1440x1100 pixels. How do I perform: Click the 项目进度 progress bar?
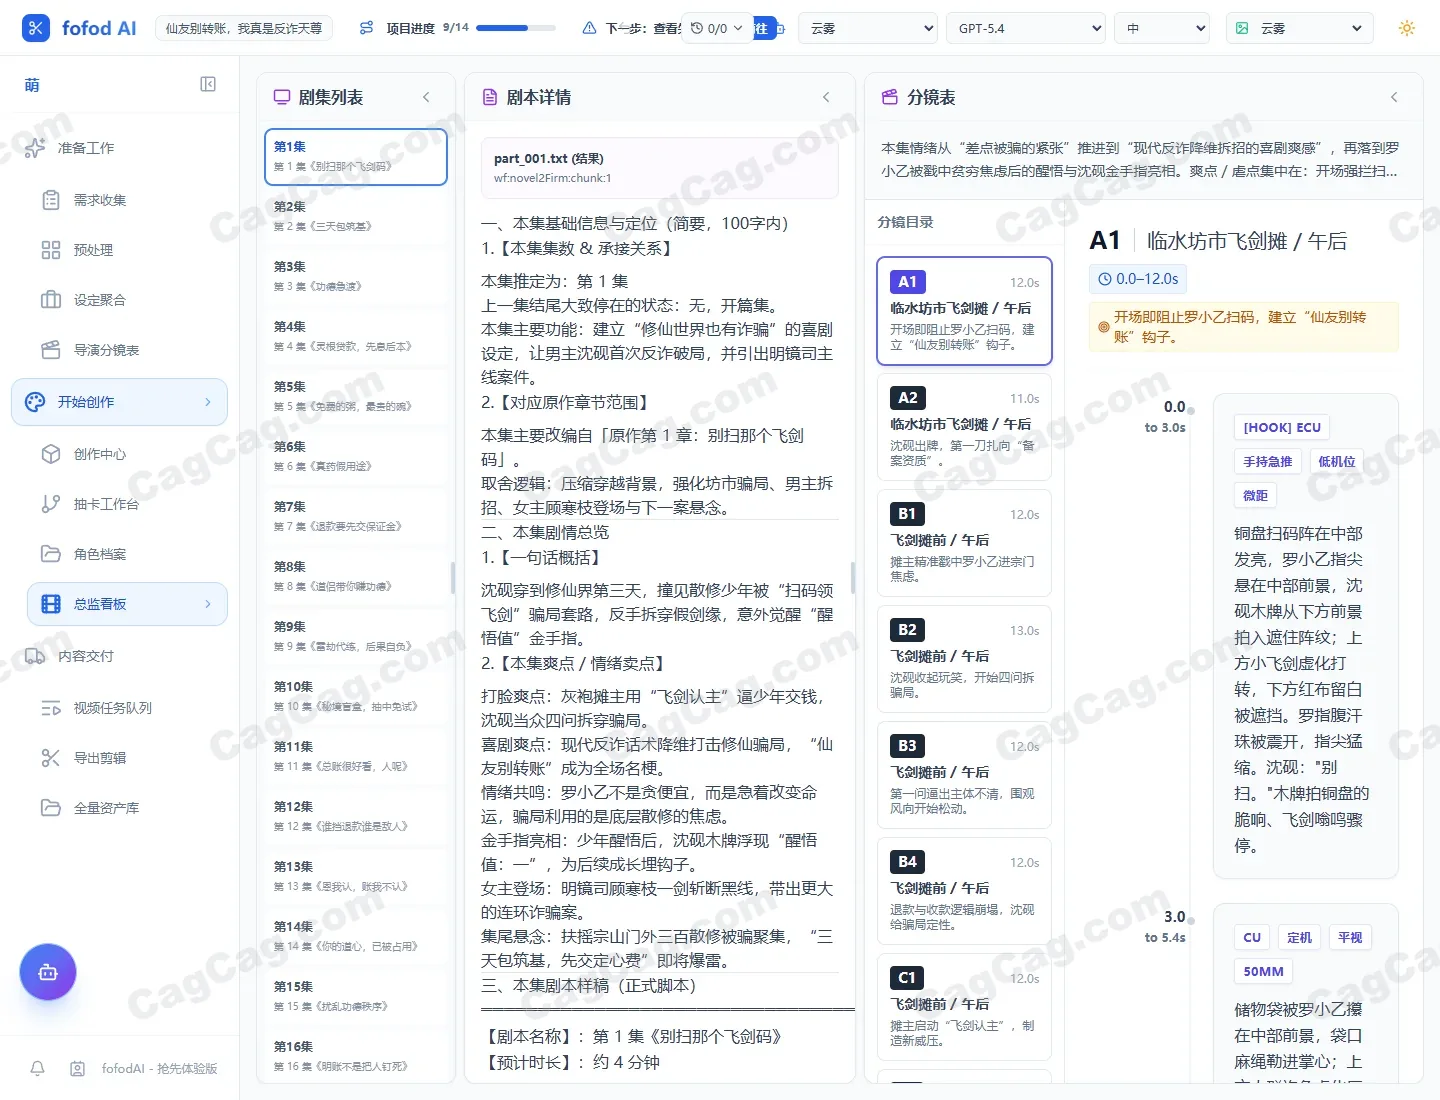point(516,28)
